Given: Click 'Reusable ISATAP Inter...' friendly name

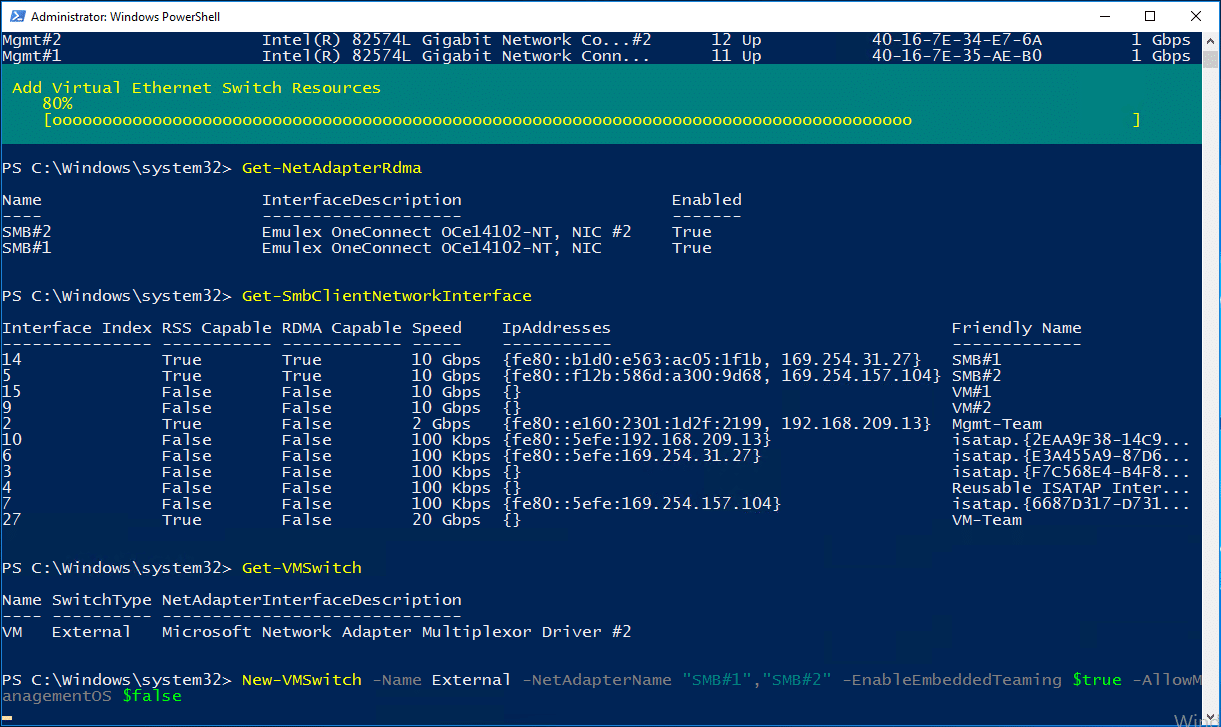Looking at the screenshot, I should pos(1072,488).
